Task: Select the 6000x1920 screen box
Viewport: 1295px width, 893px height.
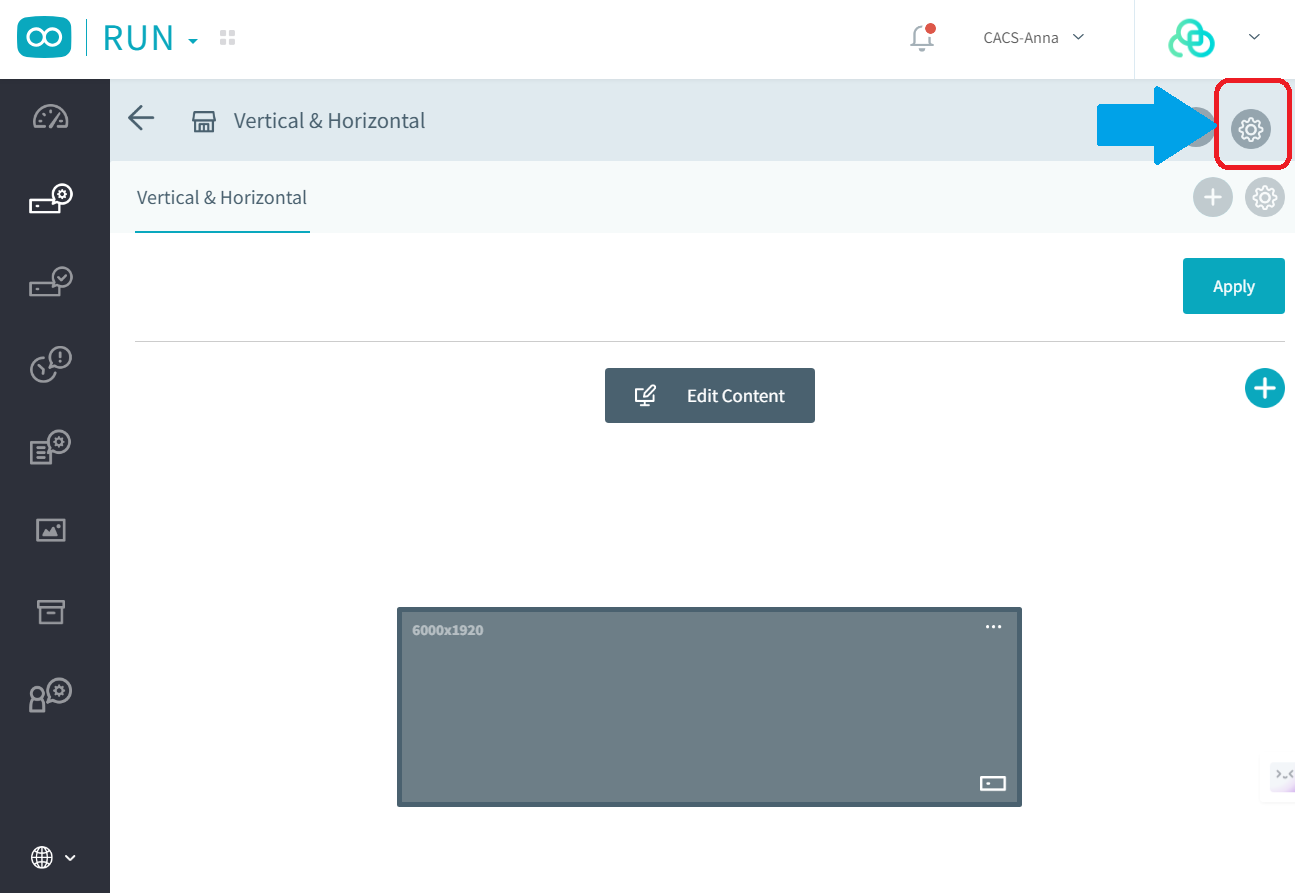Action: [709, 706]
